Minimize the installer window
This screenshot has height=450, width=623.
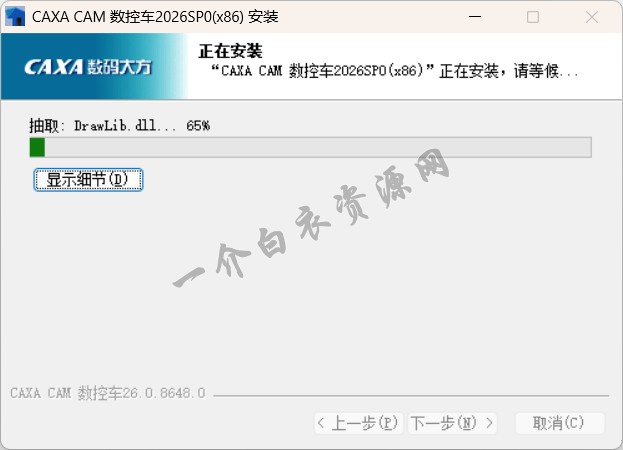click(476, 17)
